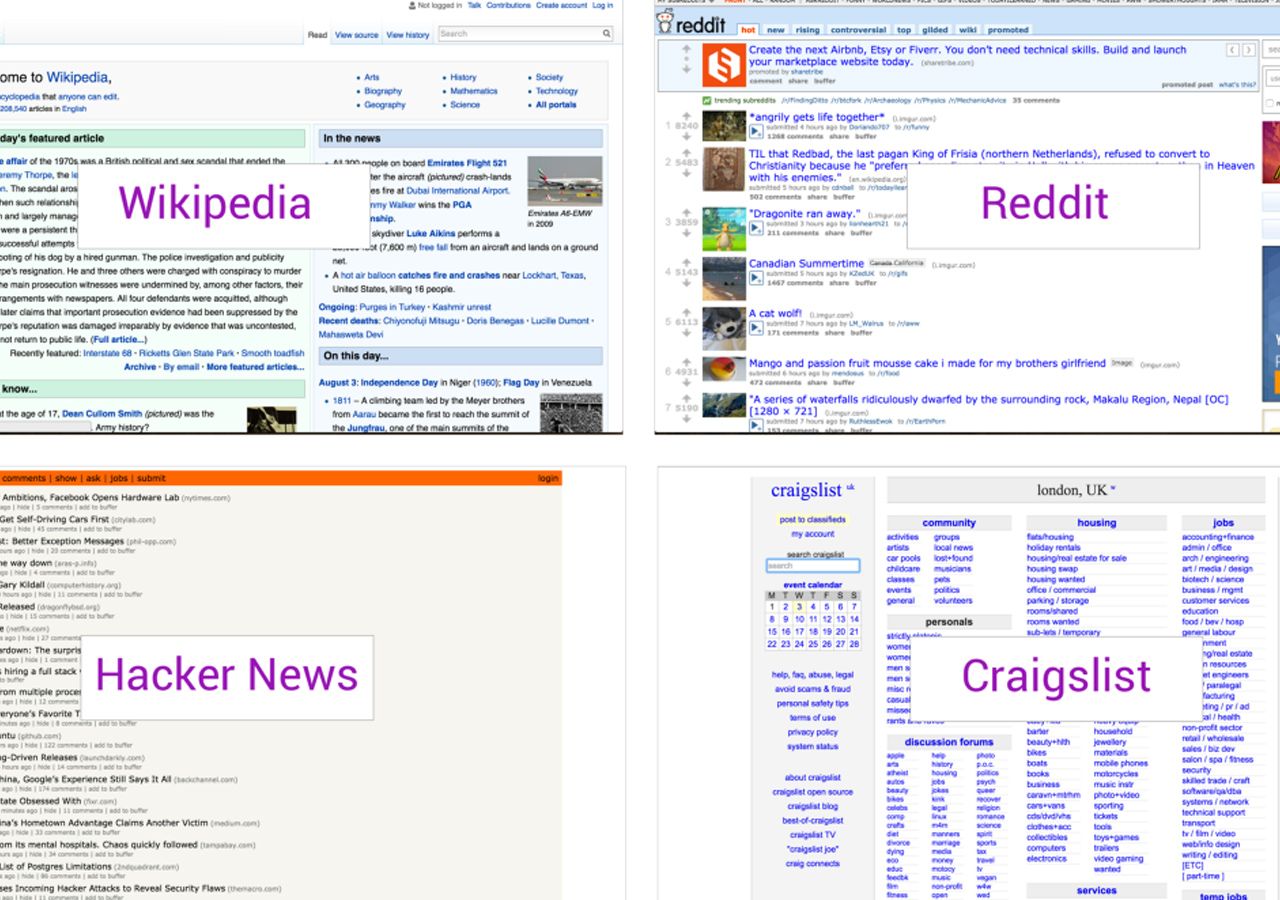Screen dimensions: 1280x900
Task: Upvote the "Dragonite ran away." post
Action: 686,212
